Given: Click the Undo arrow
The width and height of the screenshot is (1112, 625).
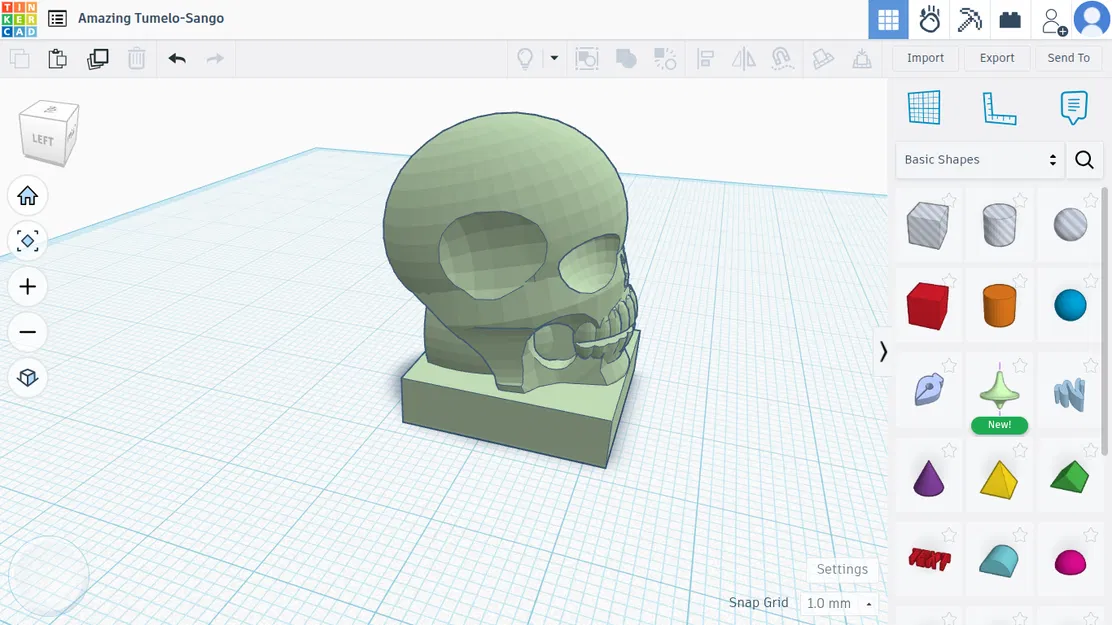Looking at the screenshot, I should pyautogui.click(x=177, y=58).
